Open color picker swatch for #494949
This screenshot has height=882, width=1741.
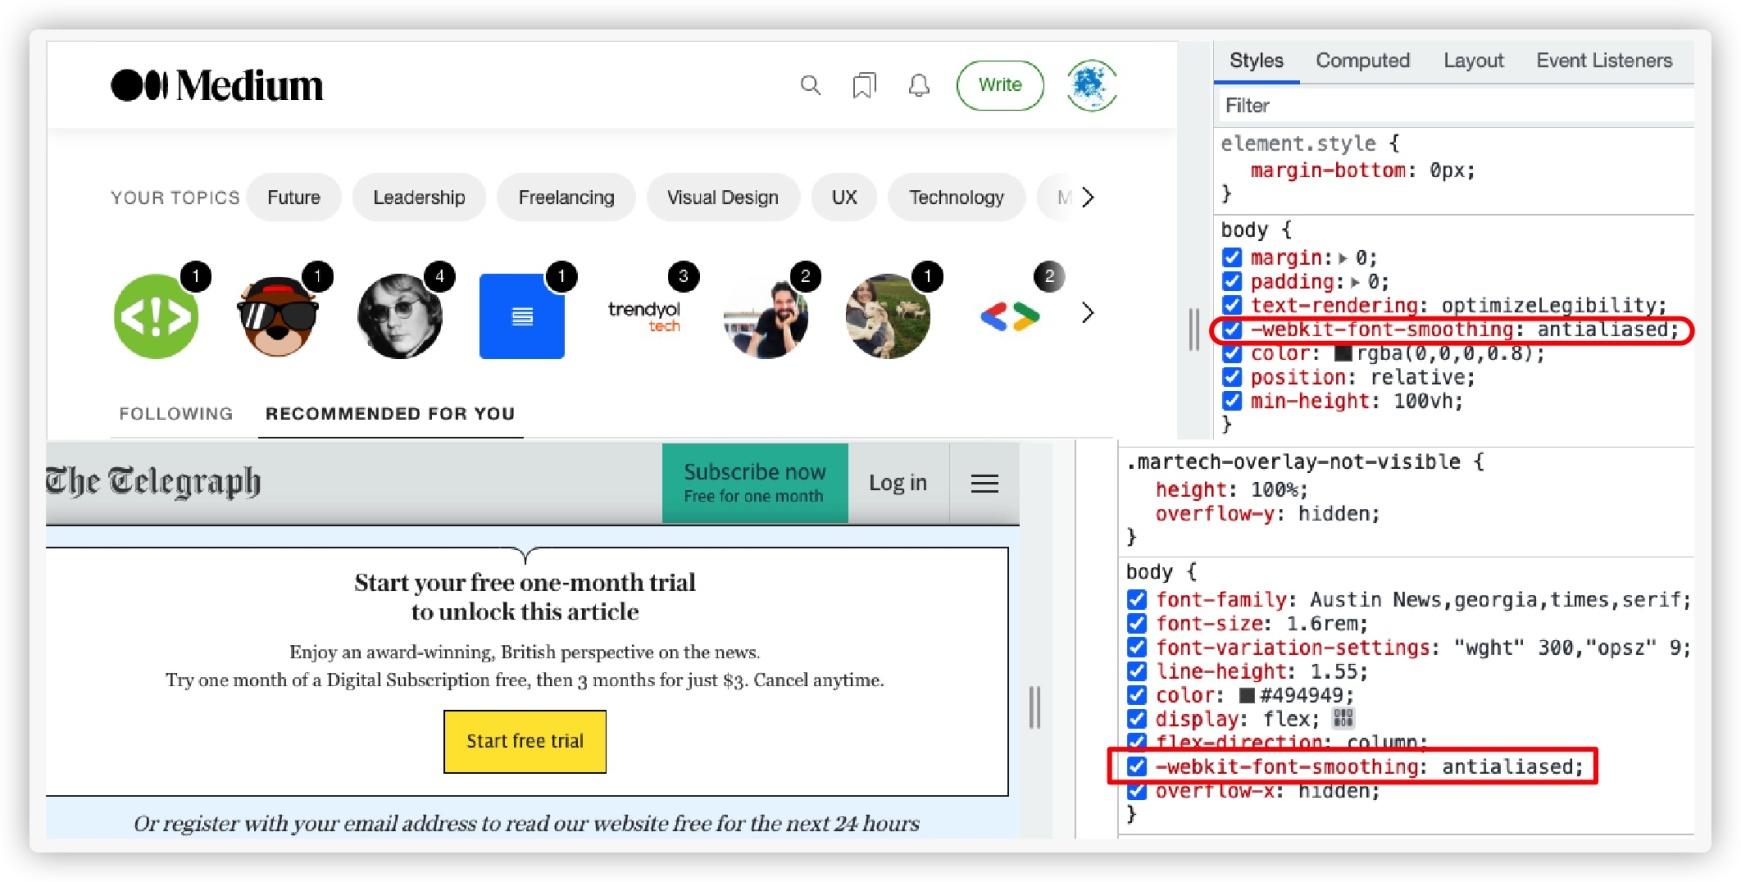[1247, 696]
